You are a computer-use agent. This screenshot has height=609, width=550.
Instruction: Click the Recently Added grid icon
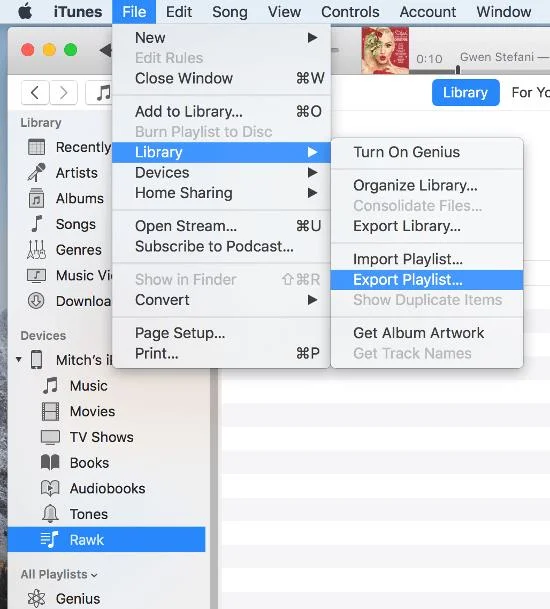[37, 147]
